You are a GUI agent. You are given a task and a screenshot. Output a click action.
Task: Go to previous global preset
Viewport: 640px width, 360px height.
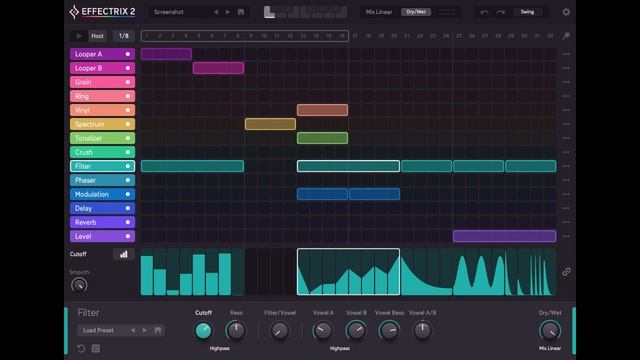click(216, 12)
